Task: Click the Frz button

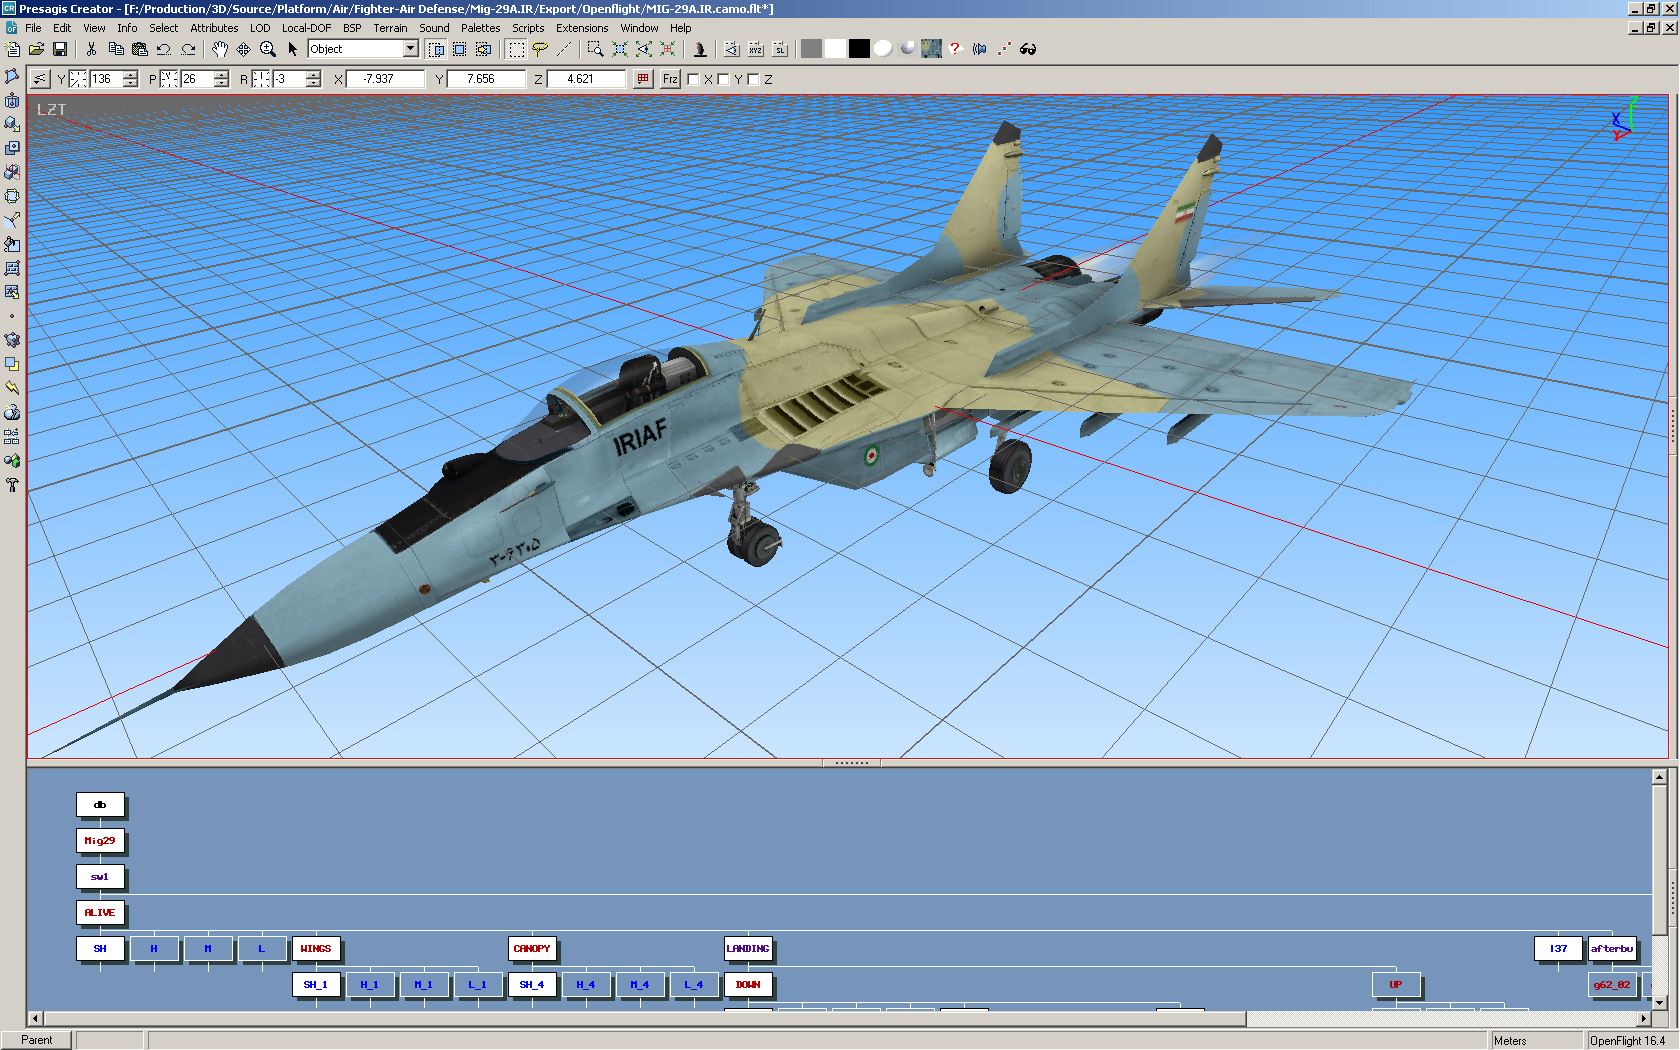Action: (670, 79)
